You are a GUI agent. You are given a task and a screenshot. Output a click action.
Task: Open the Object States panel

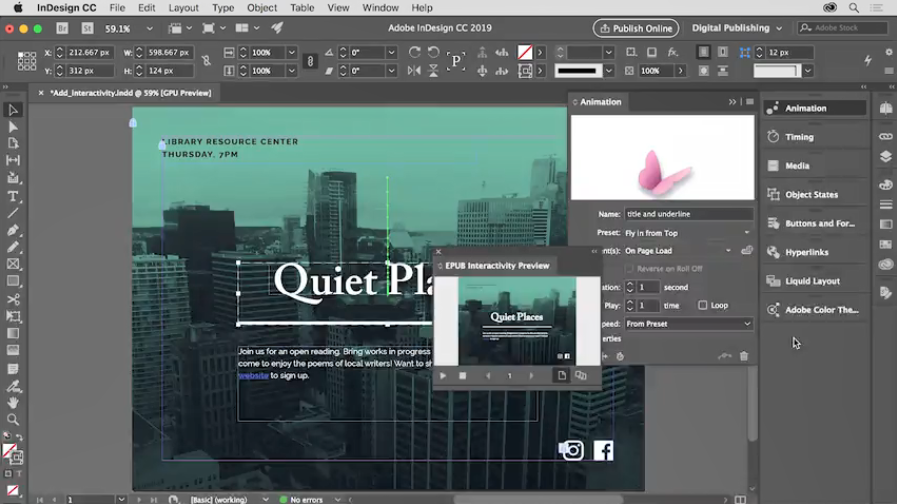click(x=811, y=195)
